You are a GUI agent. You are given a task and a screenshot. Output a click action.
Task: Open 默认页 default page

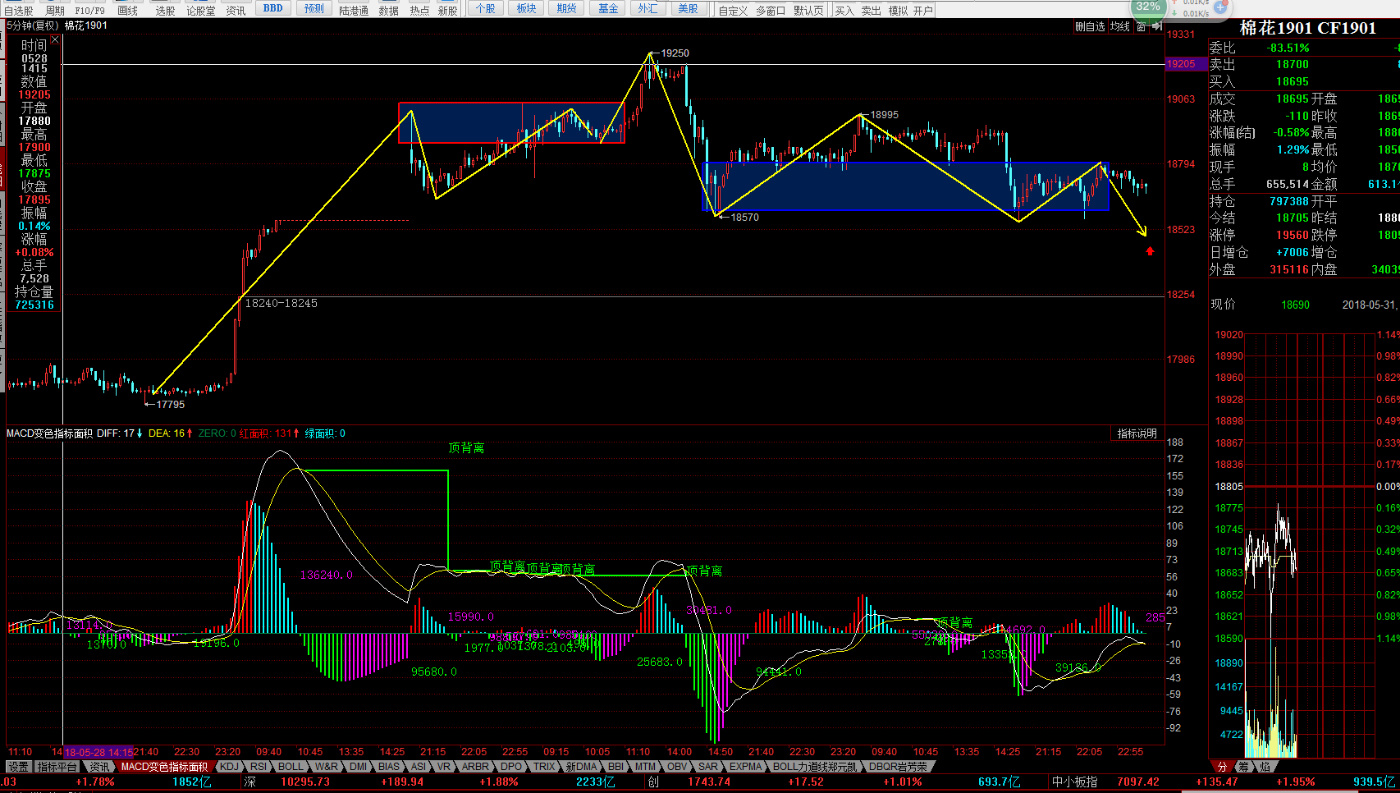(809, 10)
